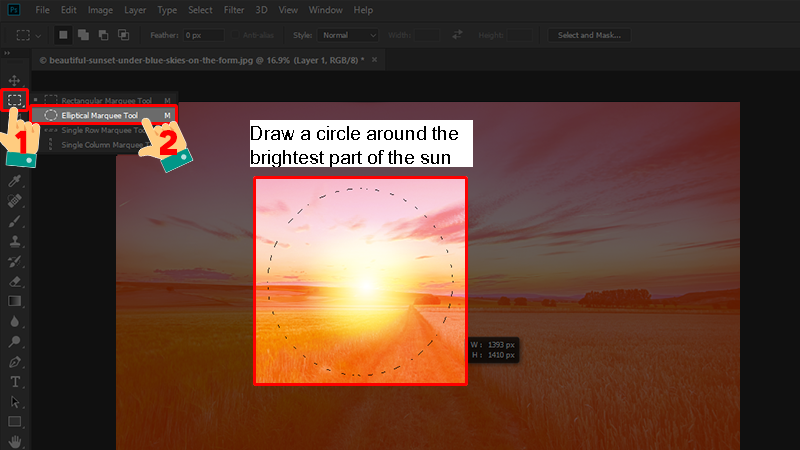Select the Eyedropper tool
Image resolution: width=800 pixels, height=450 pixels.
14,181
